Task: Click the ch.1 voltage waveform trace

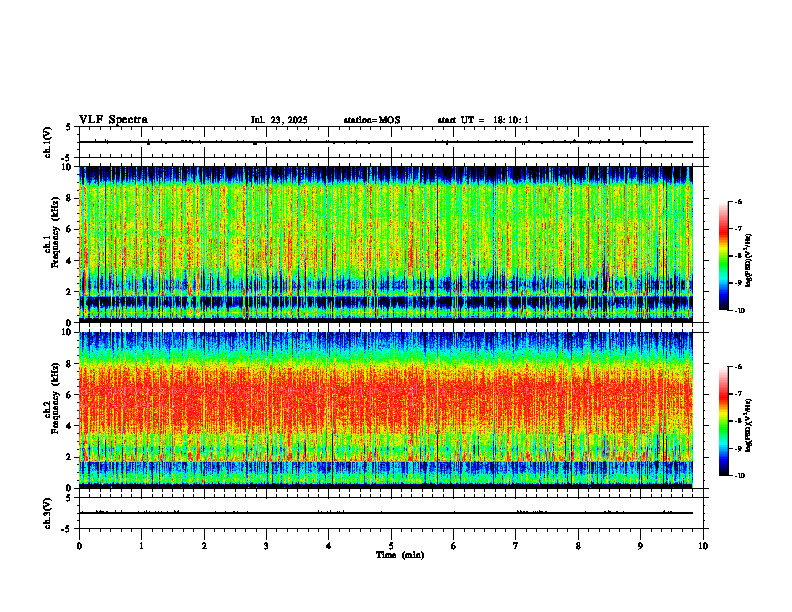Action: [386, 142]
